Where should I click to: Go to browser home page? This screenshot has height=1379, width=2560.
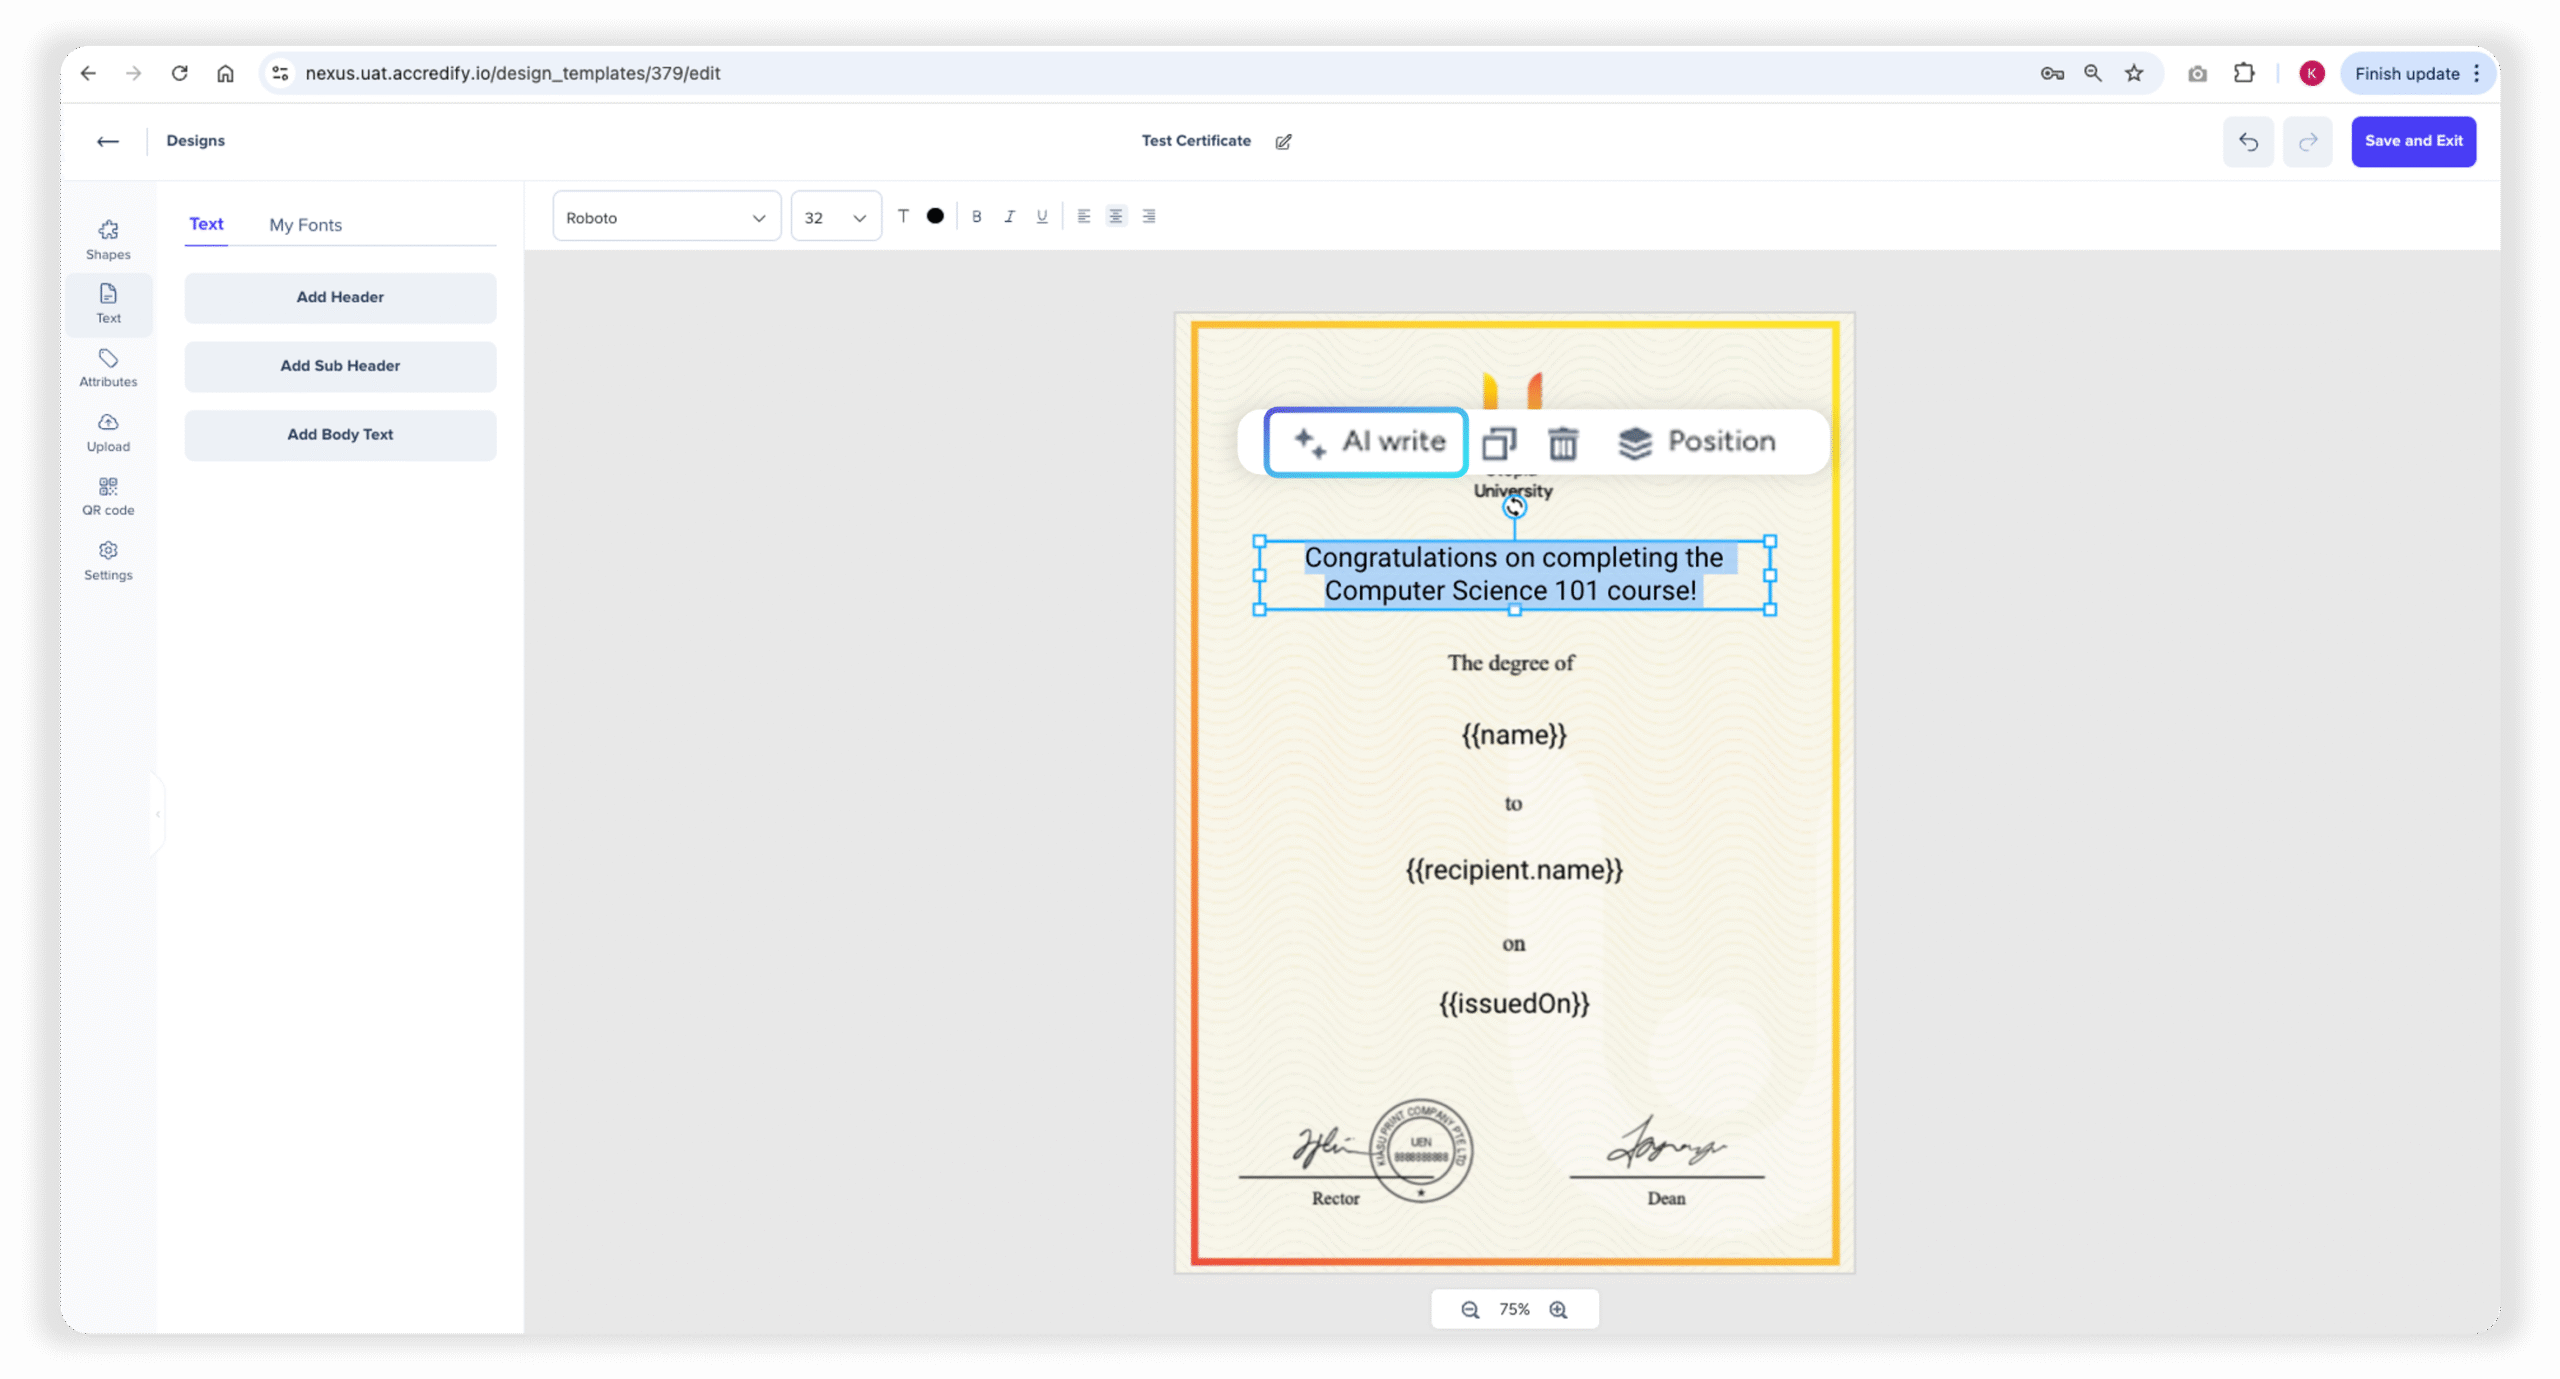(226, 73)
